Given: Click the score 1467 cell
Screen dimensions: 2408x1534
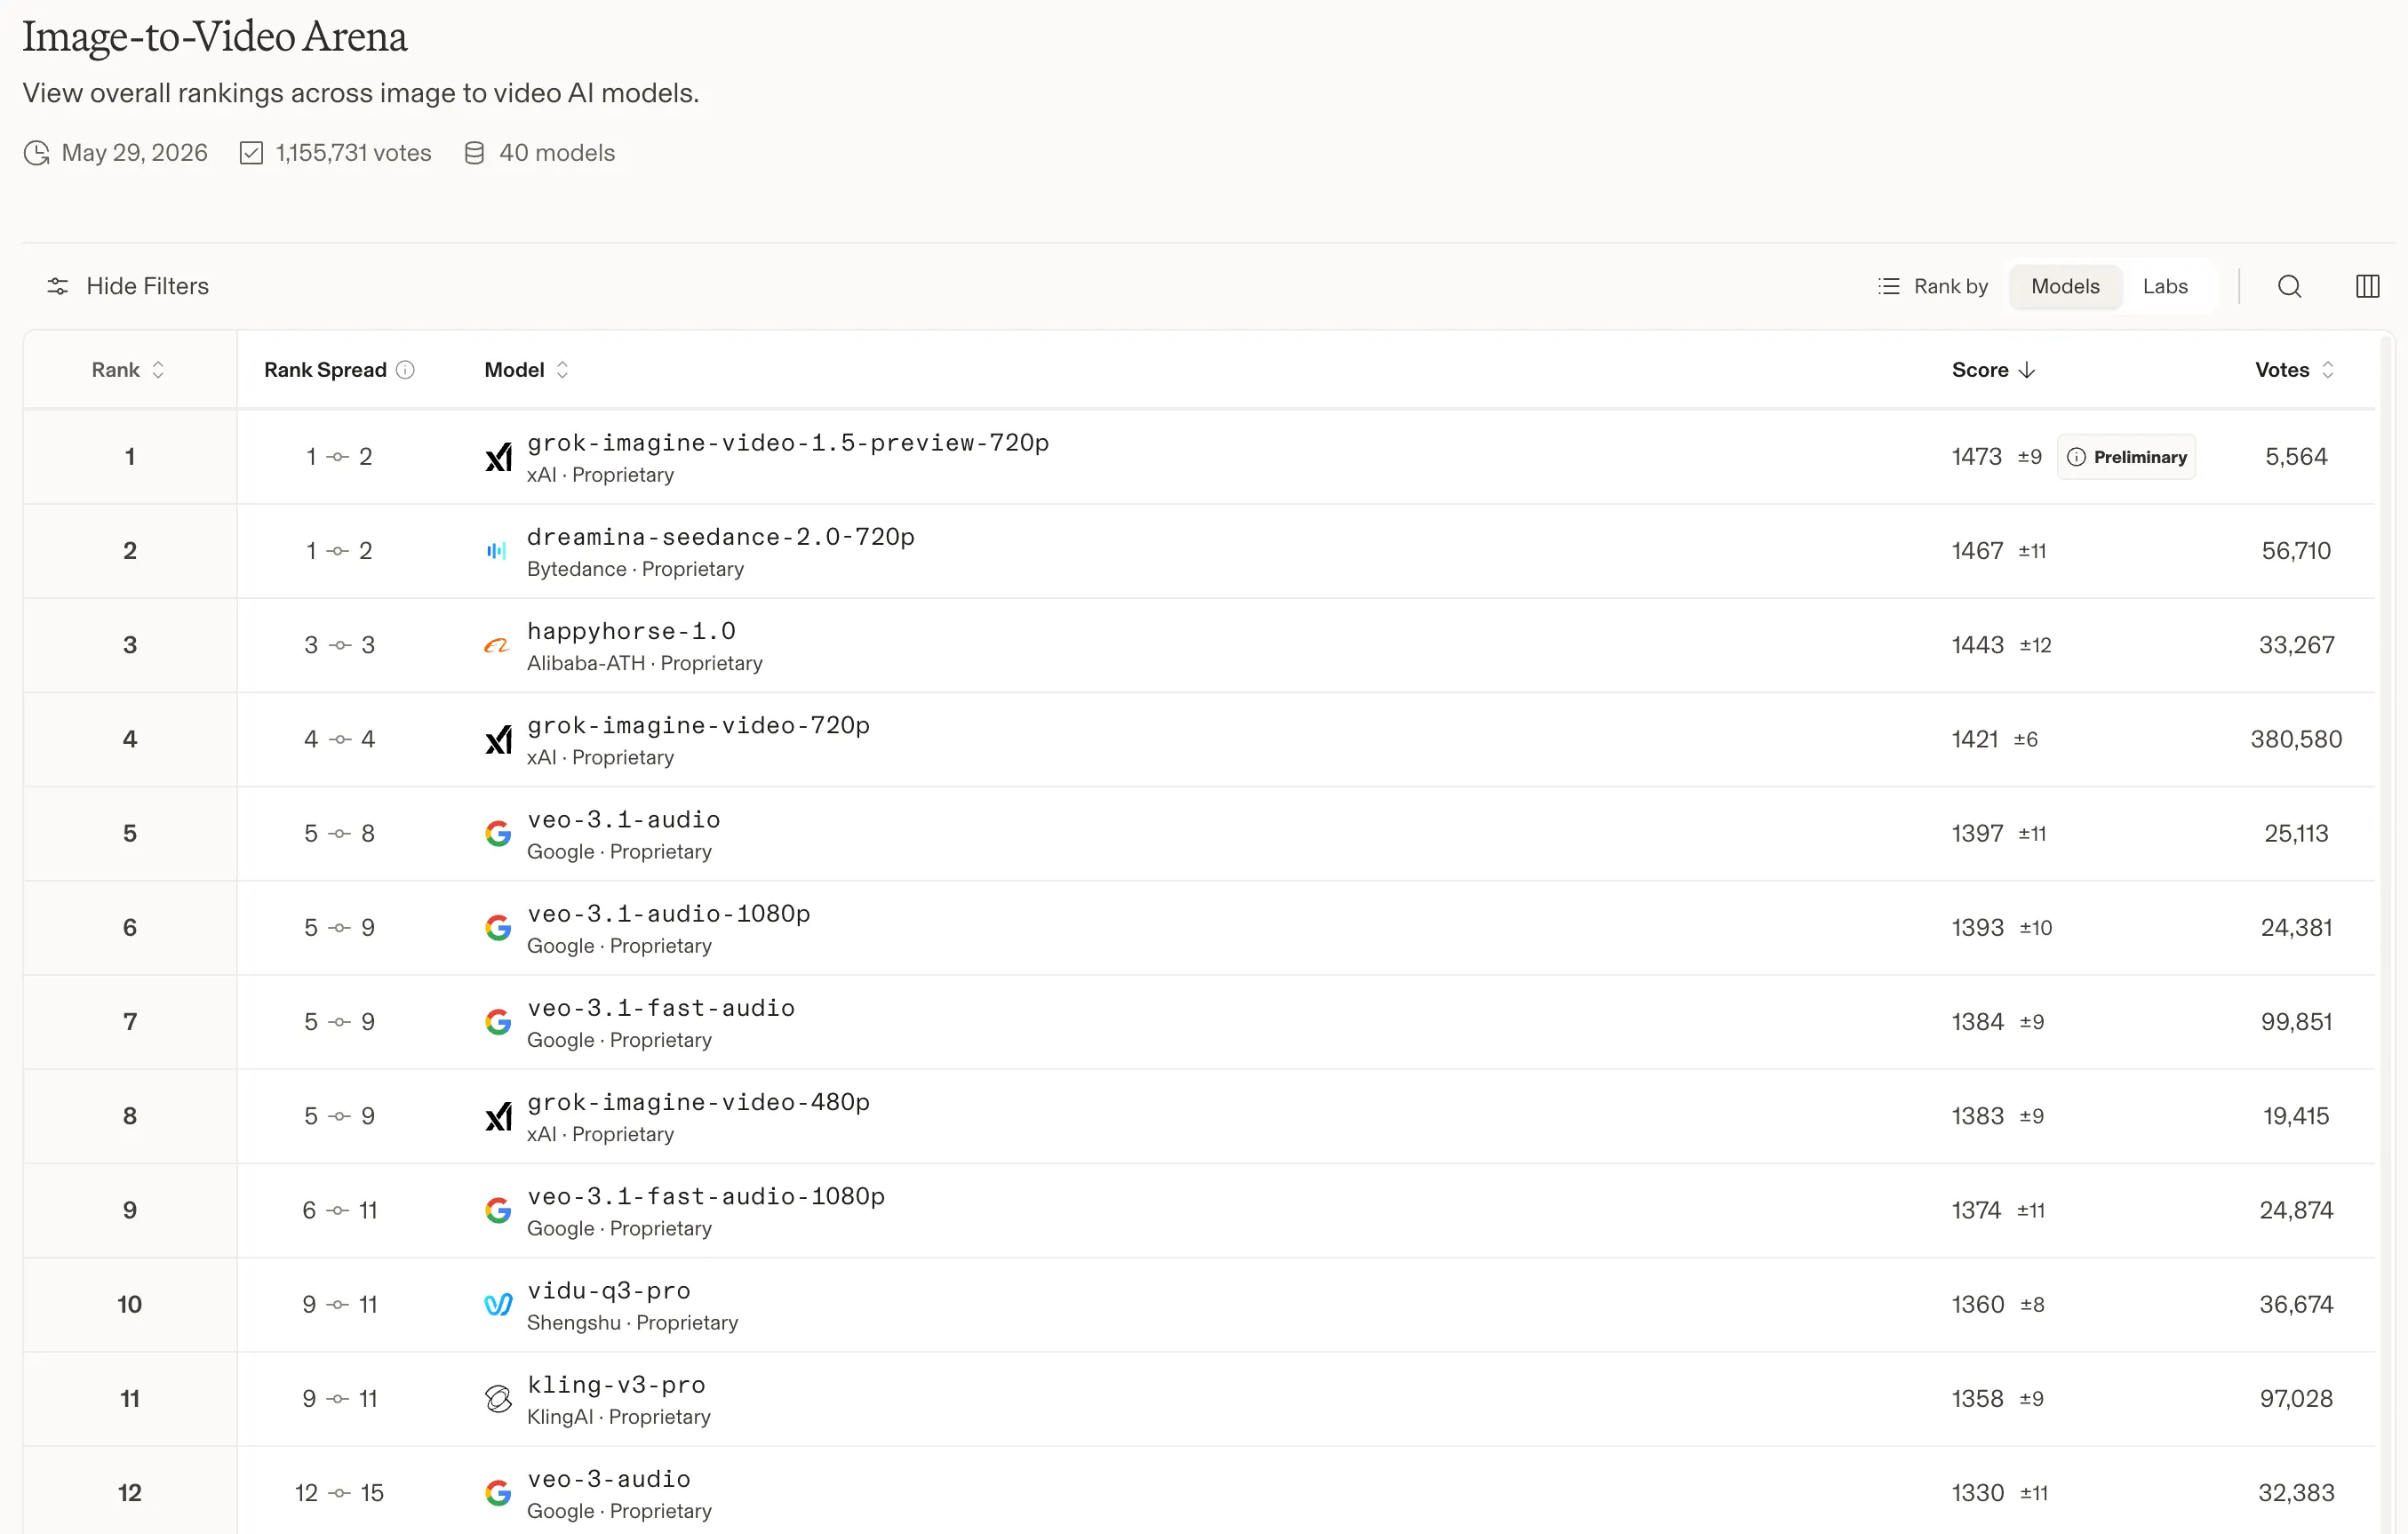Looking at the screenshot, I should 1977,551.
